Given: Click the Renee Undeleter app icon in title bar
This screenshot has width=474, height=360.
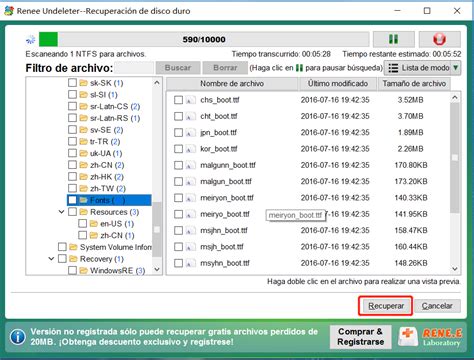Looking at the screenshot, I should pos(9,11).
